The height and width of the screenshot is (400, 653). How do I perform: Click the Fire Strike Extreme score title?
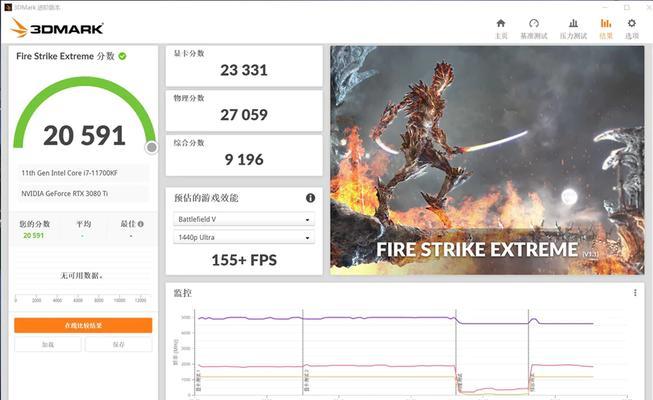pos(65,56)
